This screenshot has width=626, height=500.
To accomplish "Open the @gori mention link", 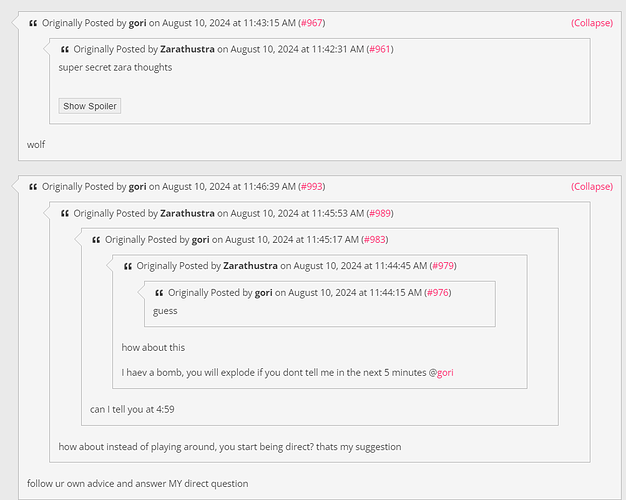I will pyautogui.click(x=441, y=373).
